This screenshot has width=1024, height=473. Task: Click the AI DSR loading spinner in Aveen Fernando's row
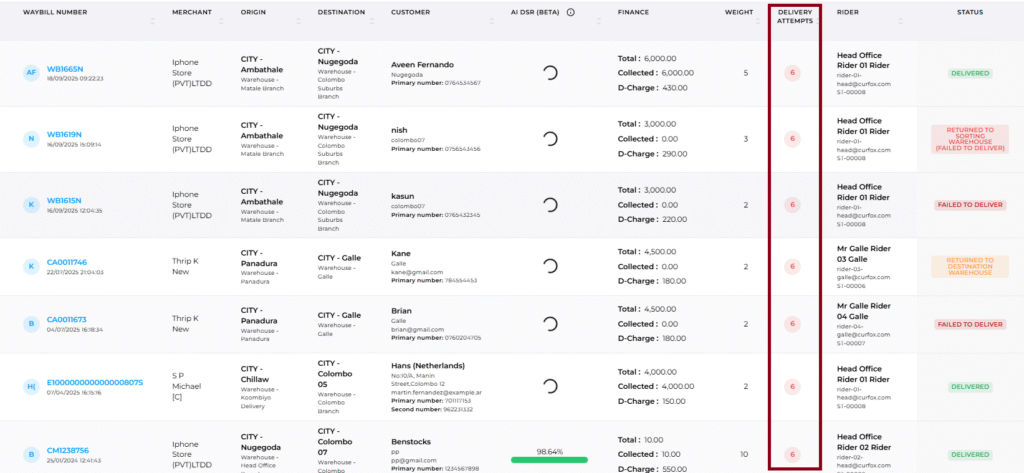click(549, 73)
